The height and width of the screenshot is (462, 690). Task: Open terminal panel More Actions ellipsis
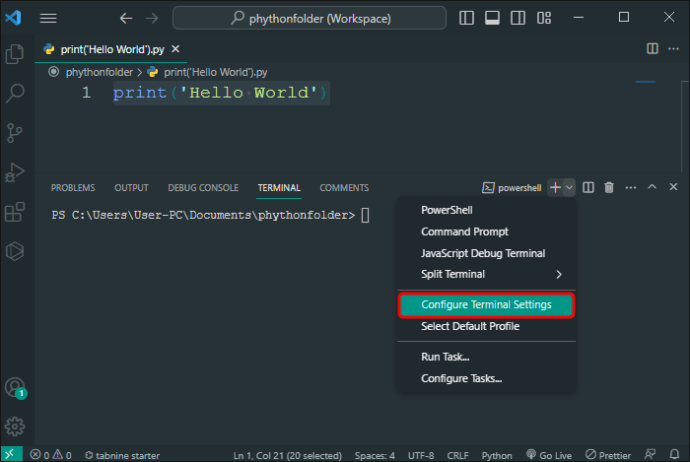pyautogui.click(x=631, y=187)
